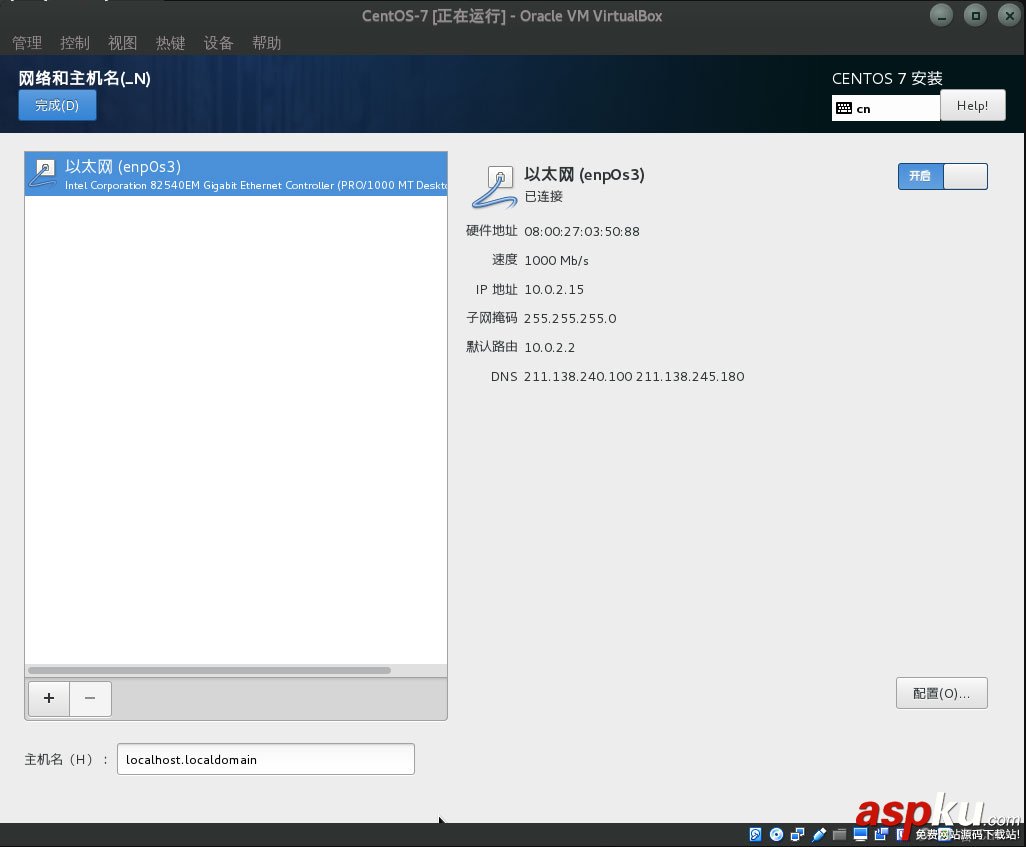Screen dimensions: 1026x847
Task: Open the 管理 menu
Action: (x=26, y=43)
